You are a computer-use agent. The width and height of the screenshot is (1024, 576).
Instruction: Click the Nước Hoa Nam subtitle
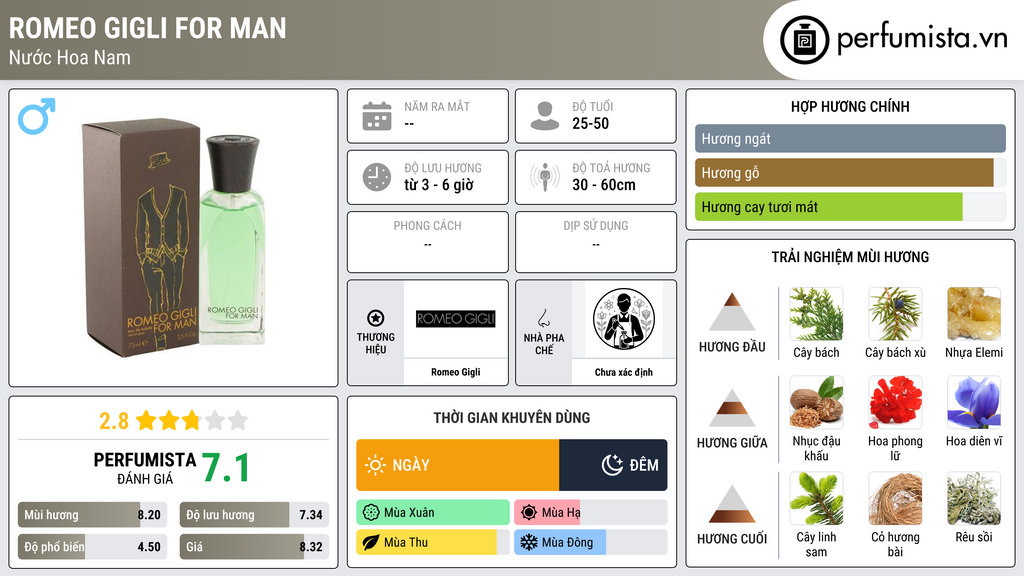pos(70,57)
